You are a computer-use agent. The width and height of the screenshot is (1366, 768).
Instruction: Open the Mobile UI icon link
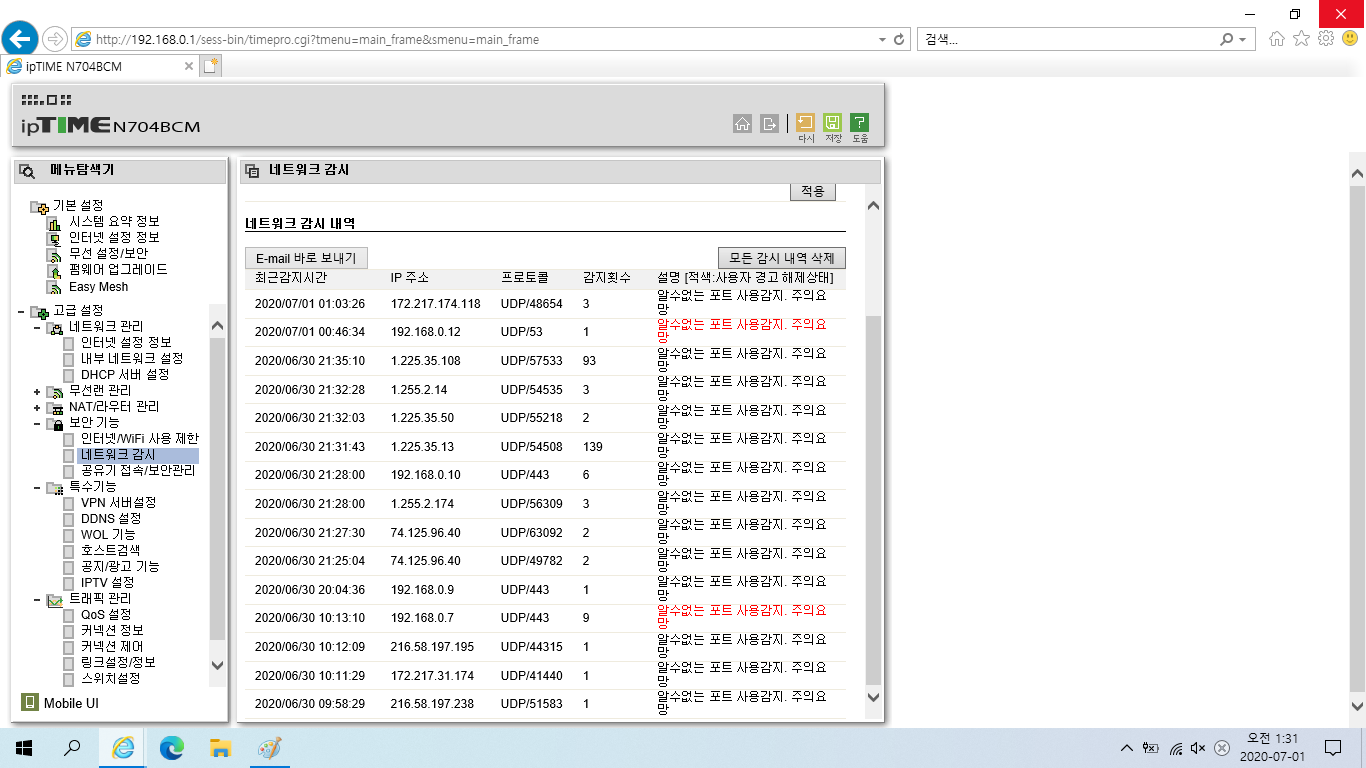[30, 702]
